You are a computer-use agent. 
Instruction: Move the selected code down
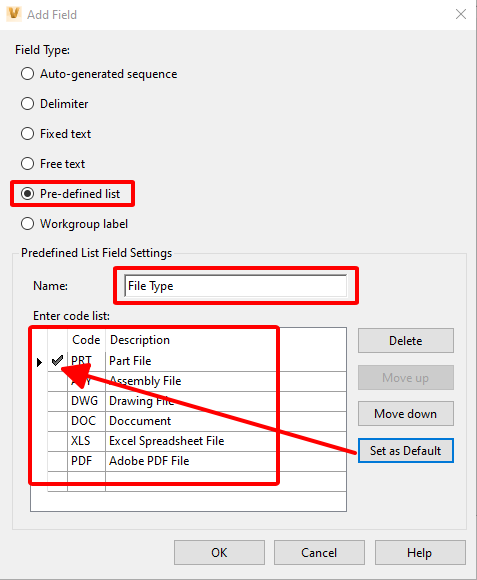[406, 414]
